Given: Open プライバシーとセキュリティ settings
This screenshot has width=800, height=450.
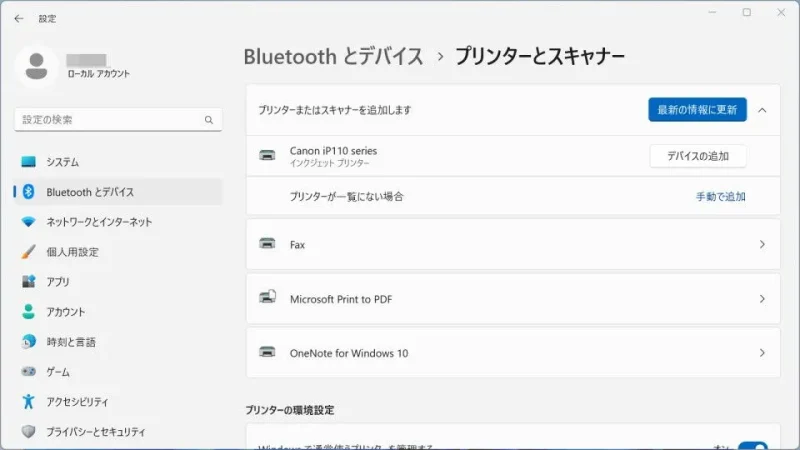Looking at the screenshot, I should pyautogui.click(x=95, y=432).
